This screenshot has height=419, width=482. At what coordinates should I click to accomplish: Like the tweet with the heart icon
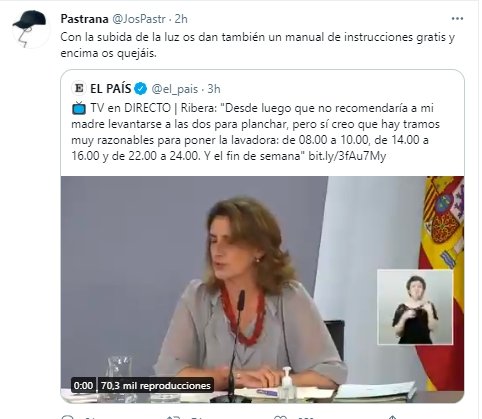tap(280, 417)
